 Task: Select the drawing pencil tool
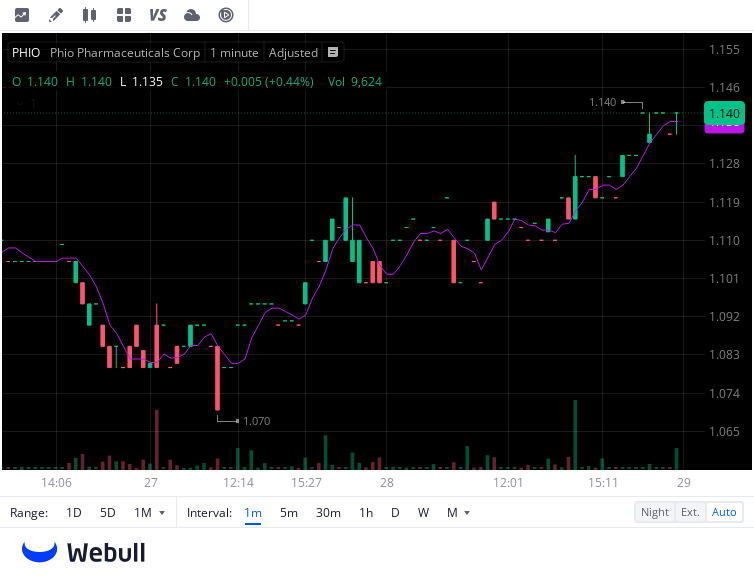tap(56, 15)
